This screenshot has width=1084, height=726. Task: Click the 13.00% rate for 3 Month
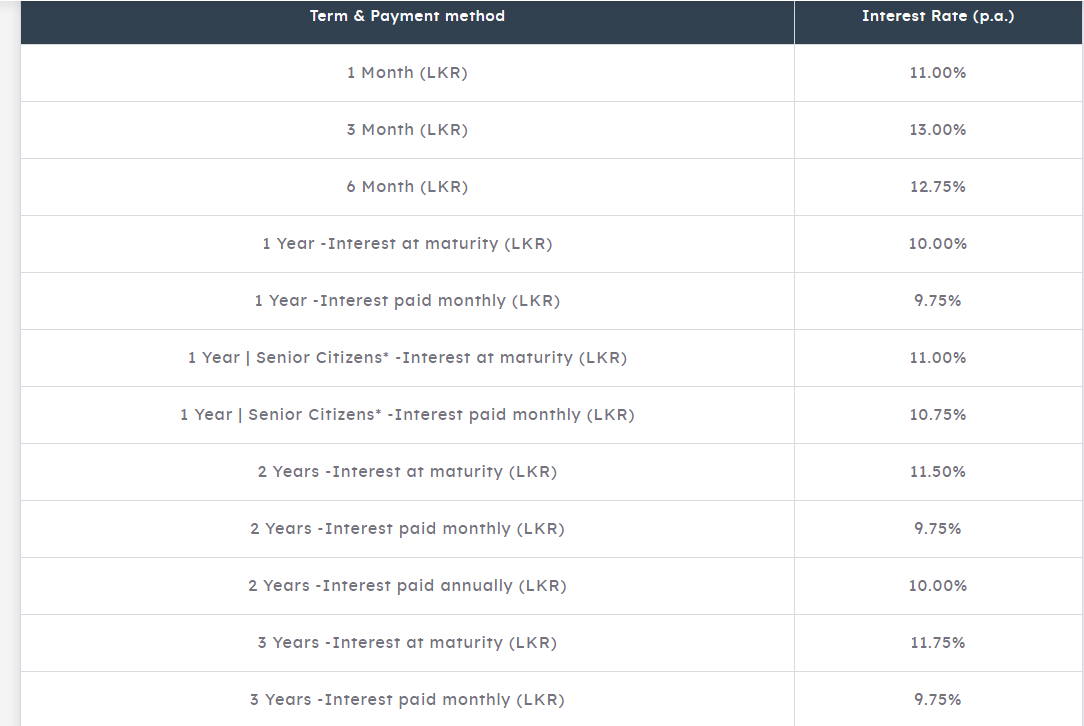tap(938, 130)
